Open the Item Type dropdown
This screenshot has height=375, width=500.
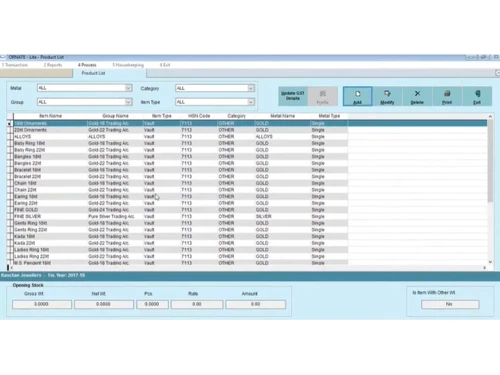[x=251, y=102]
